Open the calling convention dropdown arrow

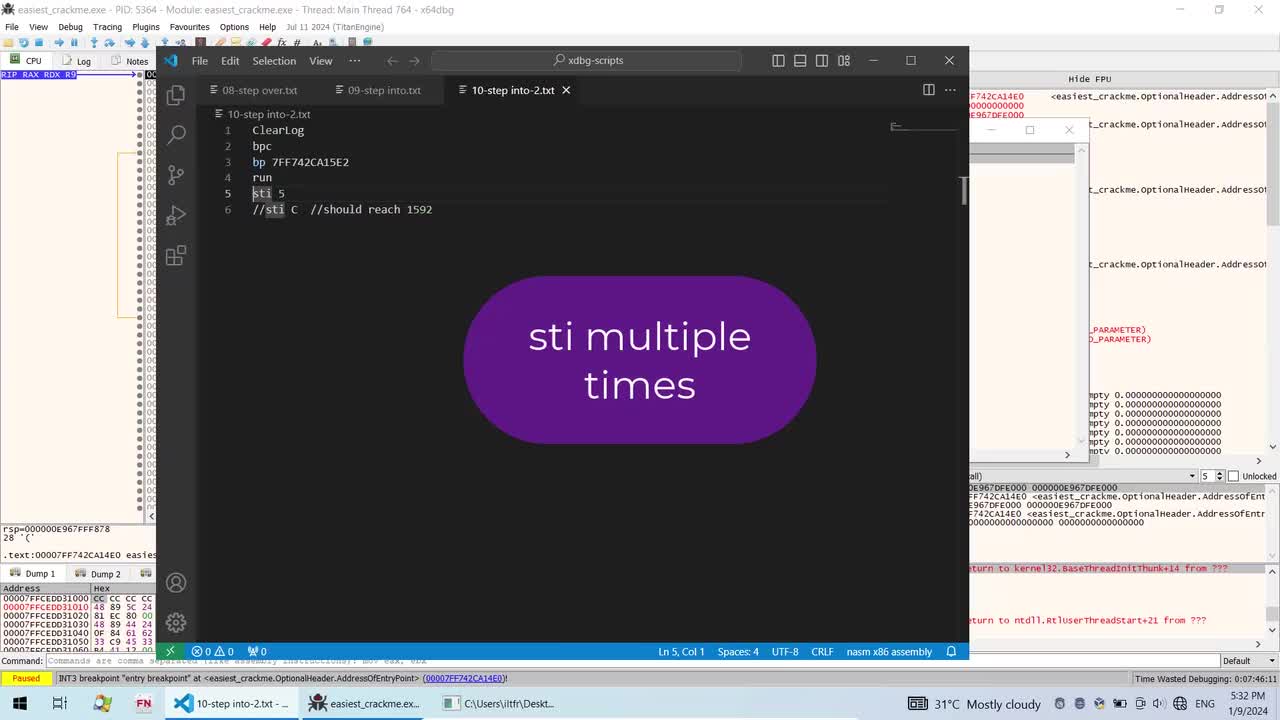[1192, 476]
